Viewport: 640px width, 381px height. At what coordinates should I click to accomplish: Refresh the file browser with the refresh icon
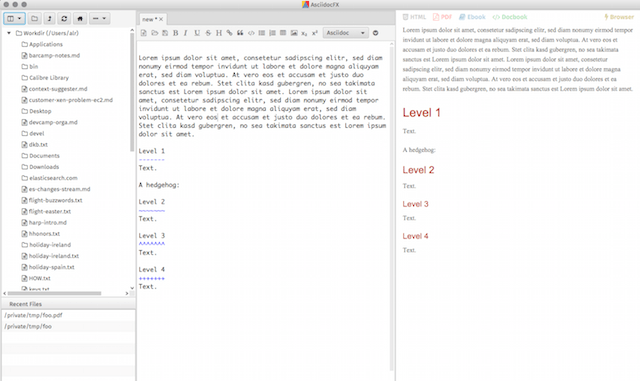pos(64,18)
